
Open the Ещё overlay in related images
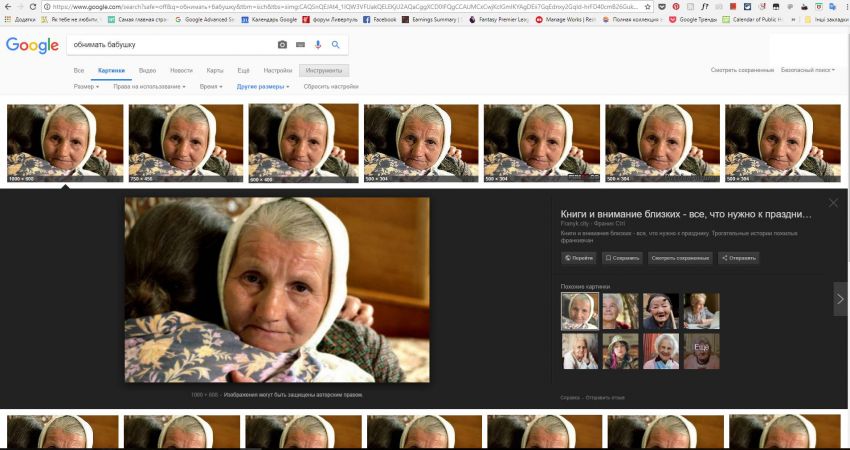701,351
